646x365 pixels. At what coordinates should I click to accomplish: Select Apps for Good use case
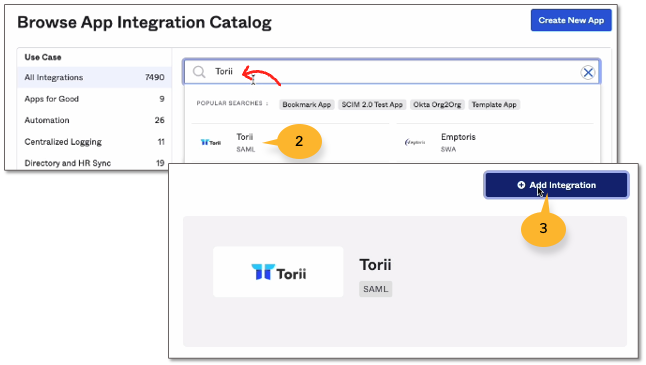coord(94,99)
